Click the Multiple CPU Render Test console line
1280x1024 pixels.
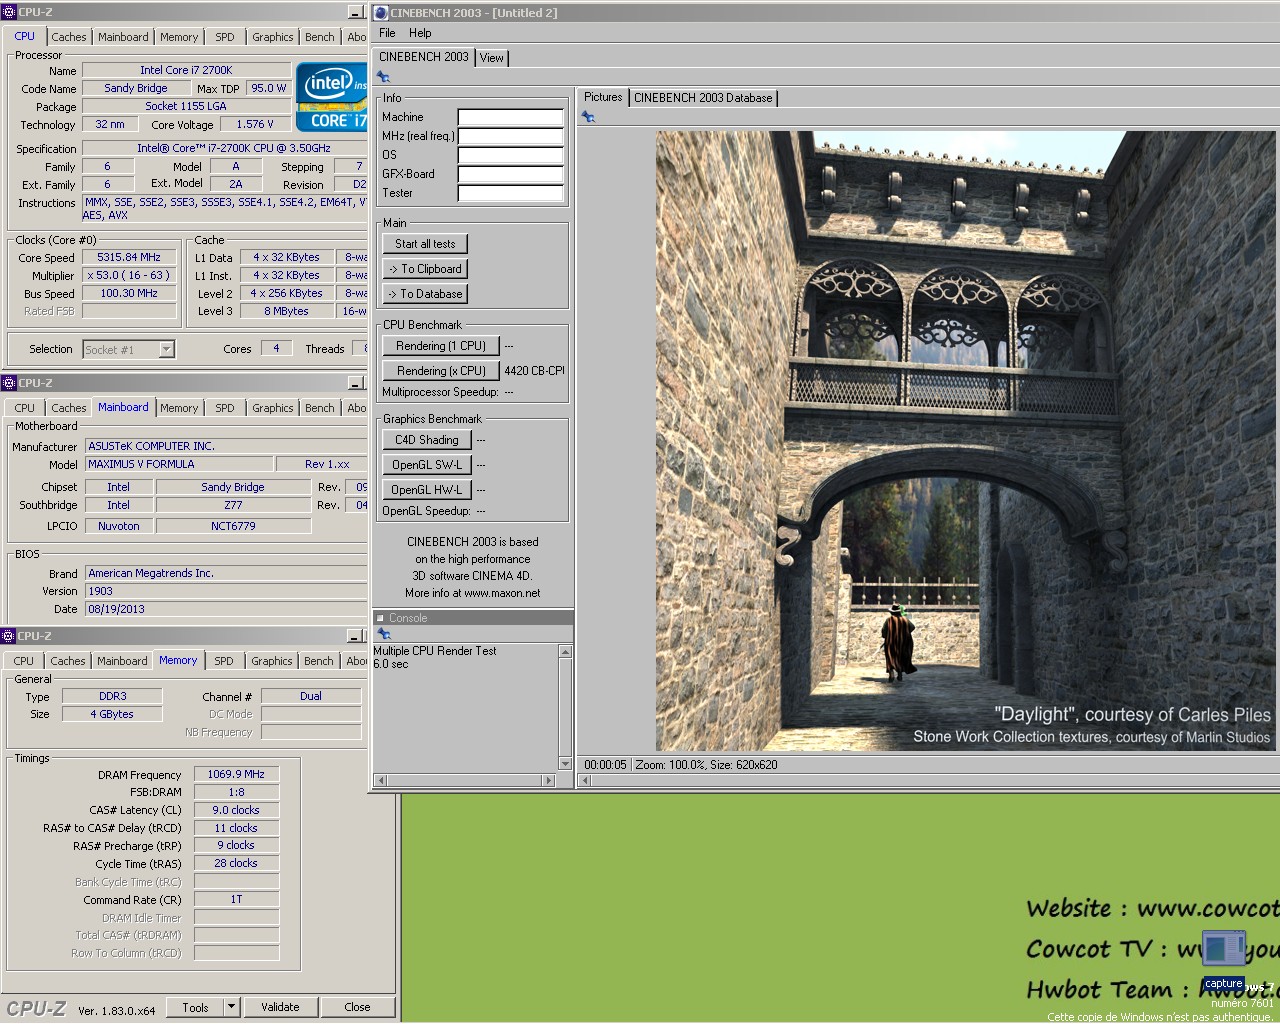pyautogui.click(x=435, y=651)
